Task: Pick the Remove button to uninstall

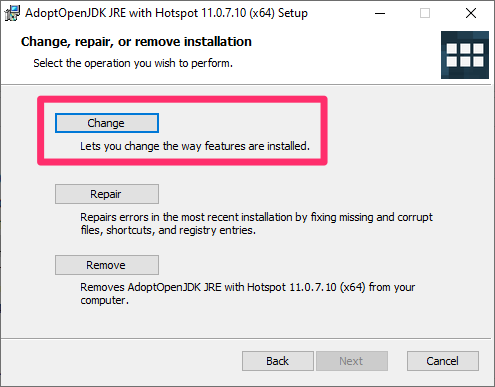Action: tap(107, 265)
